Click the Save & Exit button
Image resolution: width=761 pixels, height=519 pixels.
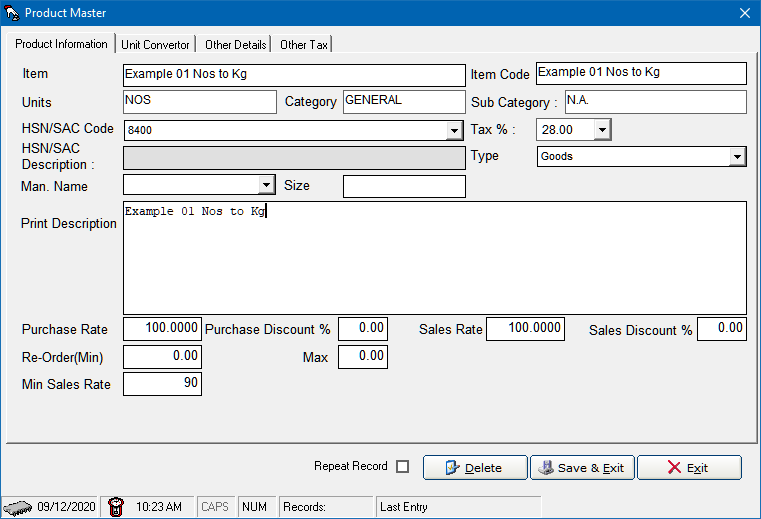tap(582, 468)
